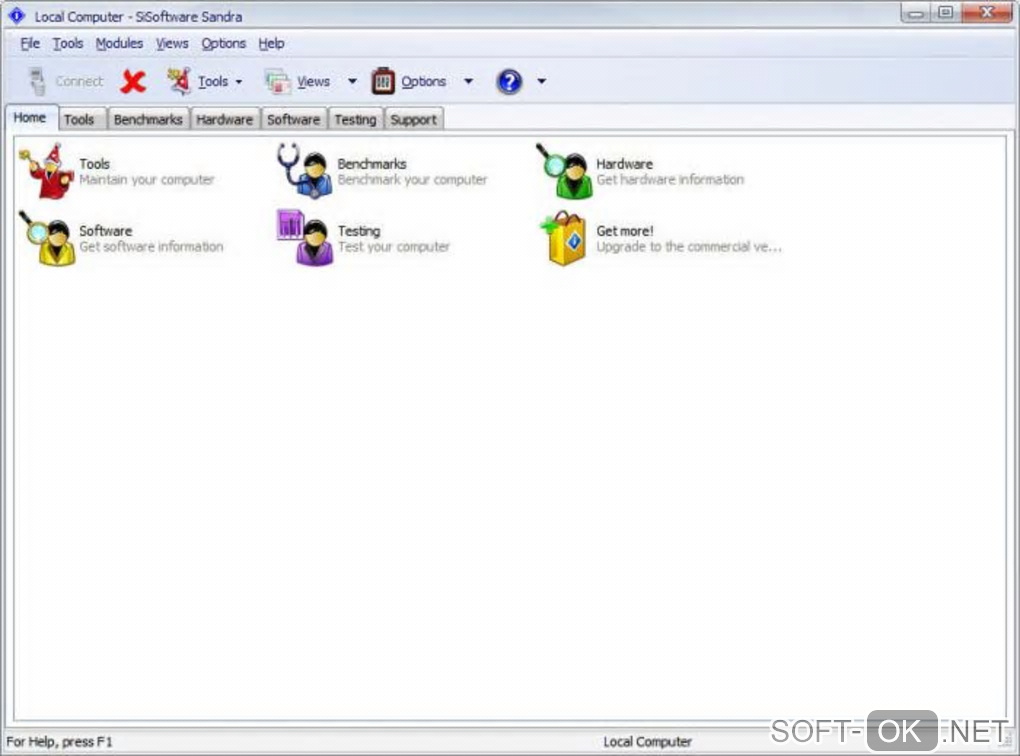Click 'Upgrade to the commercial ve...' text
1020x756 pixels.
tap(689, 247)
